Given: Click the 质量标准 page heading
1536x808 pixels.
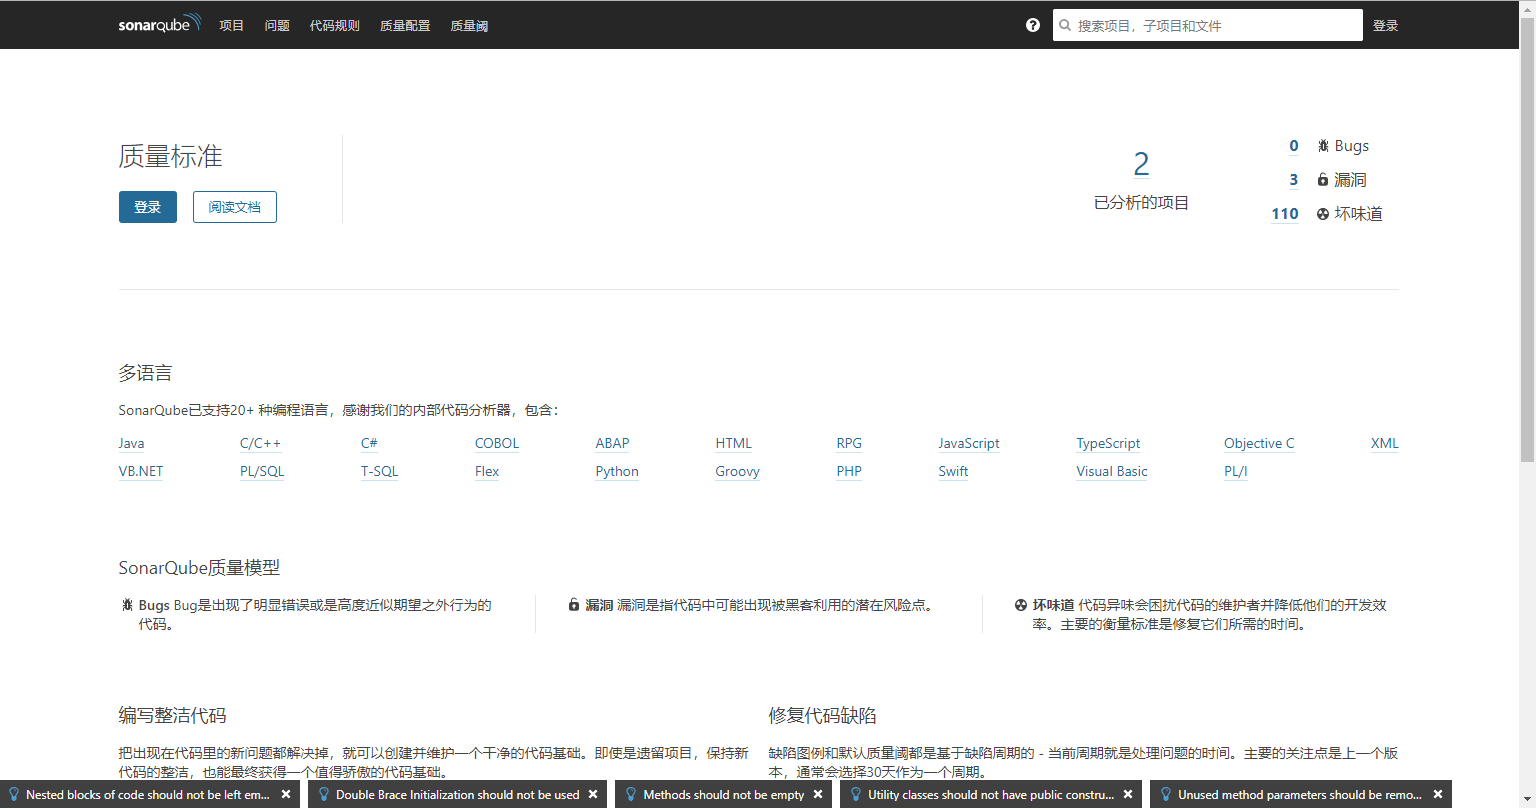Looking at the screenshot, I should click(x=170, y=157).
